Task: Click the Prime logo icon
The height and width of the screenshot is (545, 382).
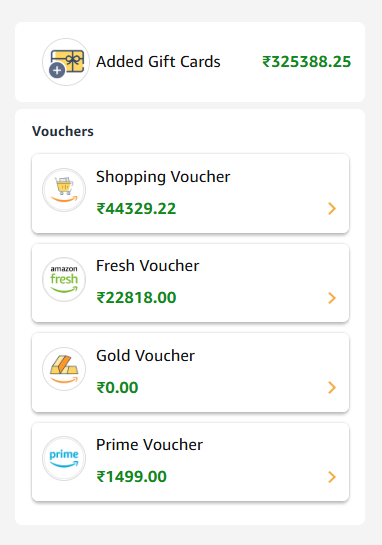Action: pyautogui.click(x=64, y=458)
